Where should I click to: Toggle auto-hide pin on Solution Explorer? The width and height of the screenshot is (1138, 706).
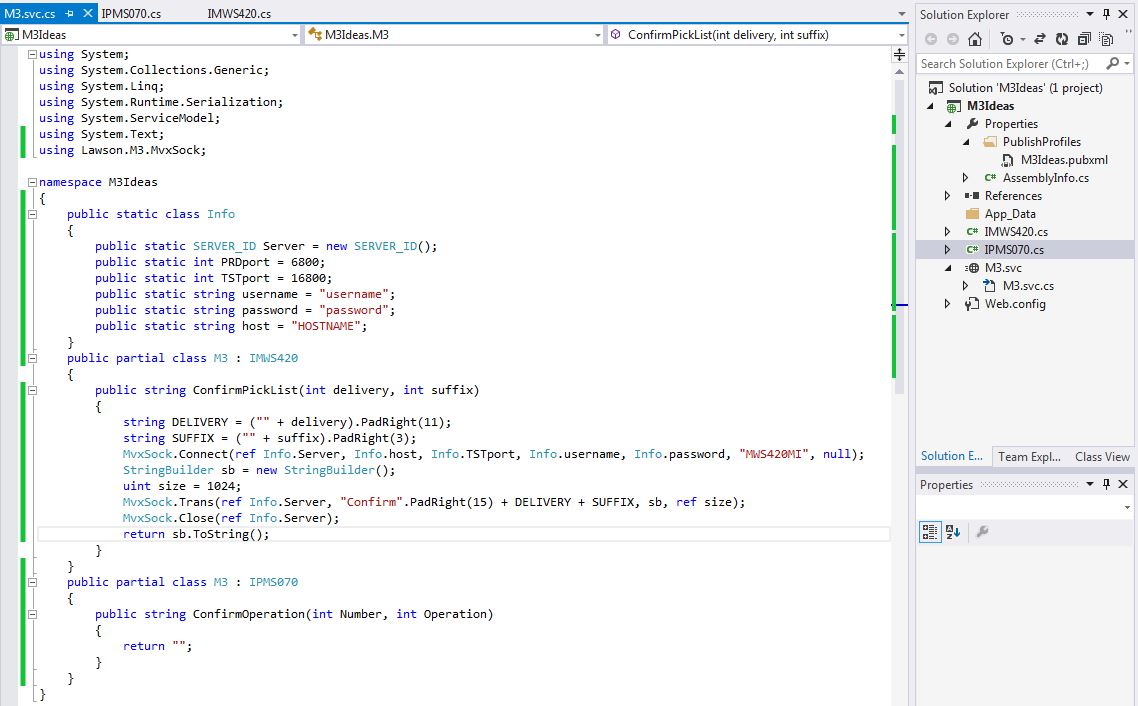1106,14
